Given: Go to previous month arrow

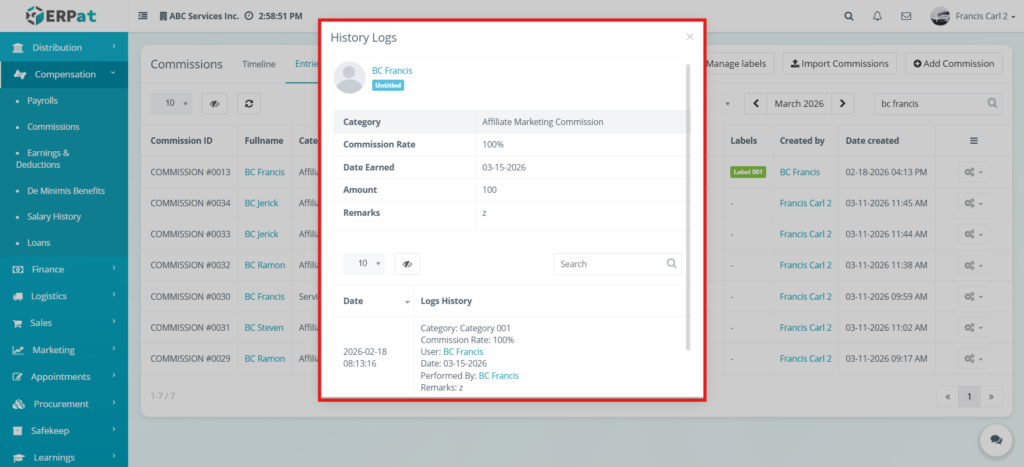Looking at the screenshot, I should point(756,103).
